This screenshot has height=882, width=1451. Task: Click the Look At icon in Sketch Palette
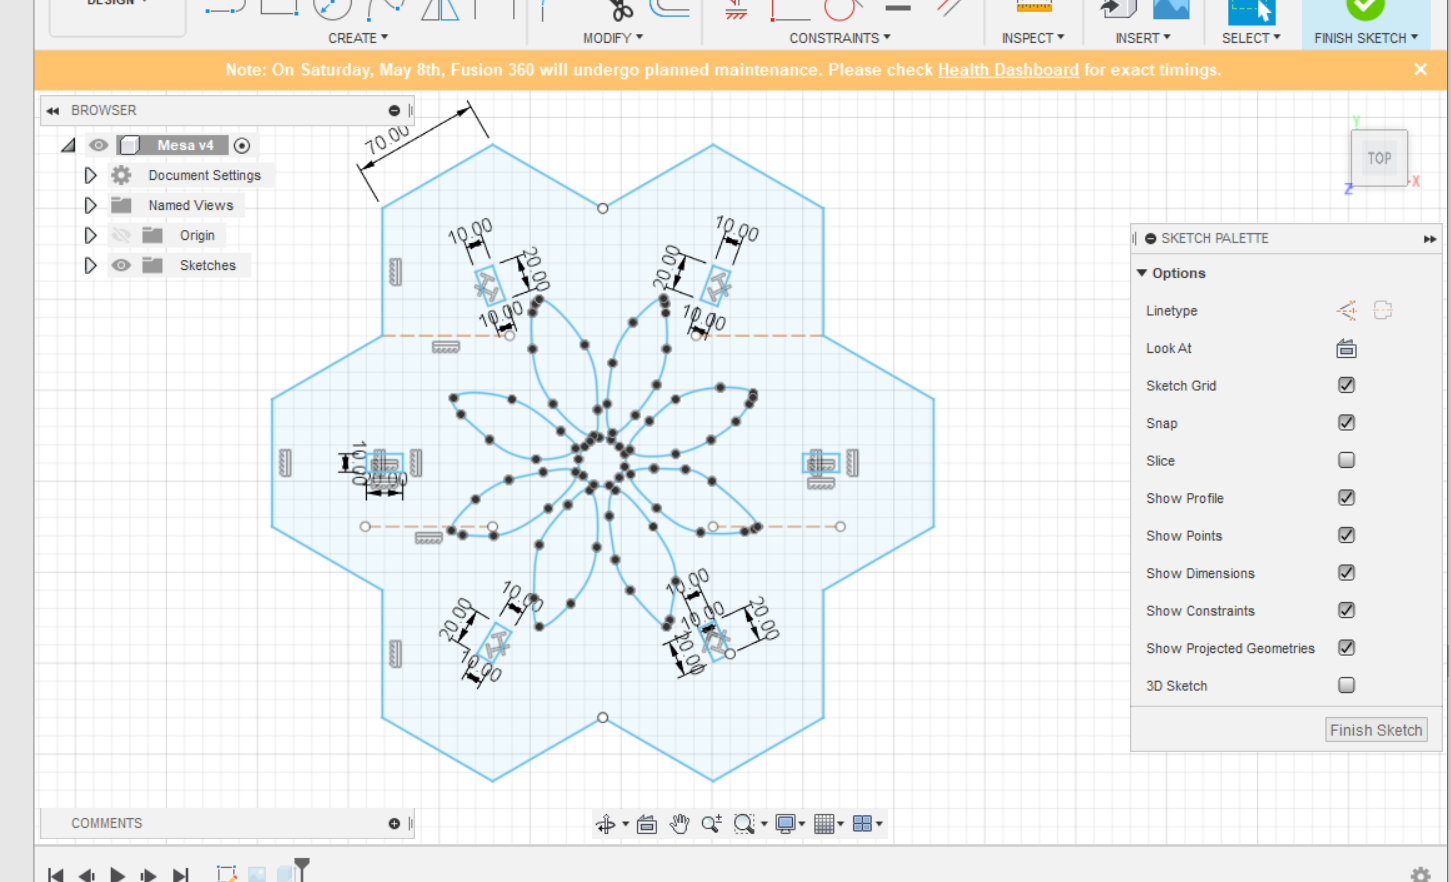point(1346,348)
